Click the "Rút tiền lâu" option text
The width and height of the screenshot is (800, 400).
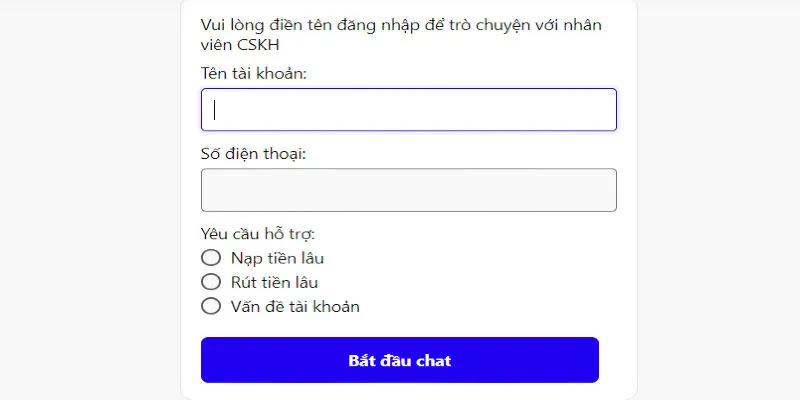click(x=267, y=282)
